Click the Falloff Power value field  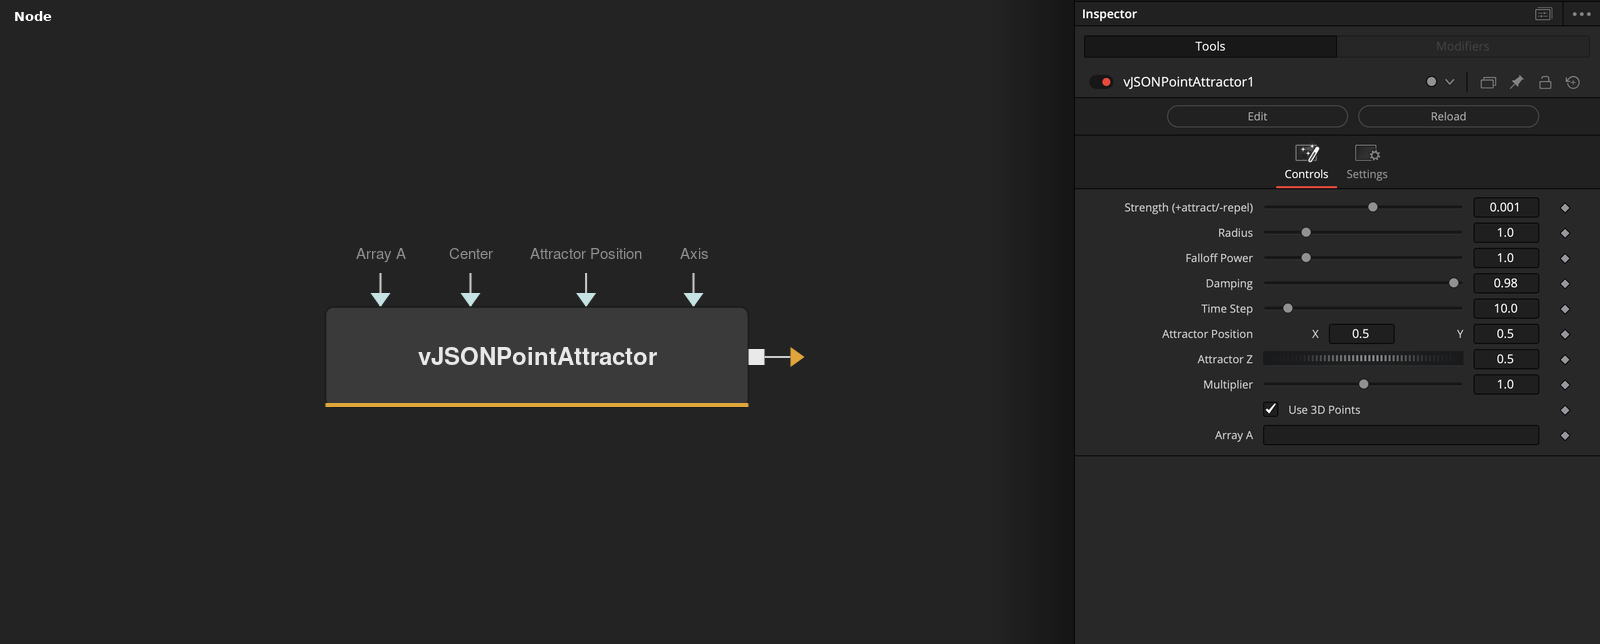coord(1506,258)
